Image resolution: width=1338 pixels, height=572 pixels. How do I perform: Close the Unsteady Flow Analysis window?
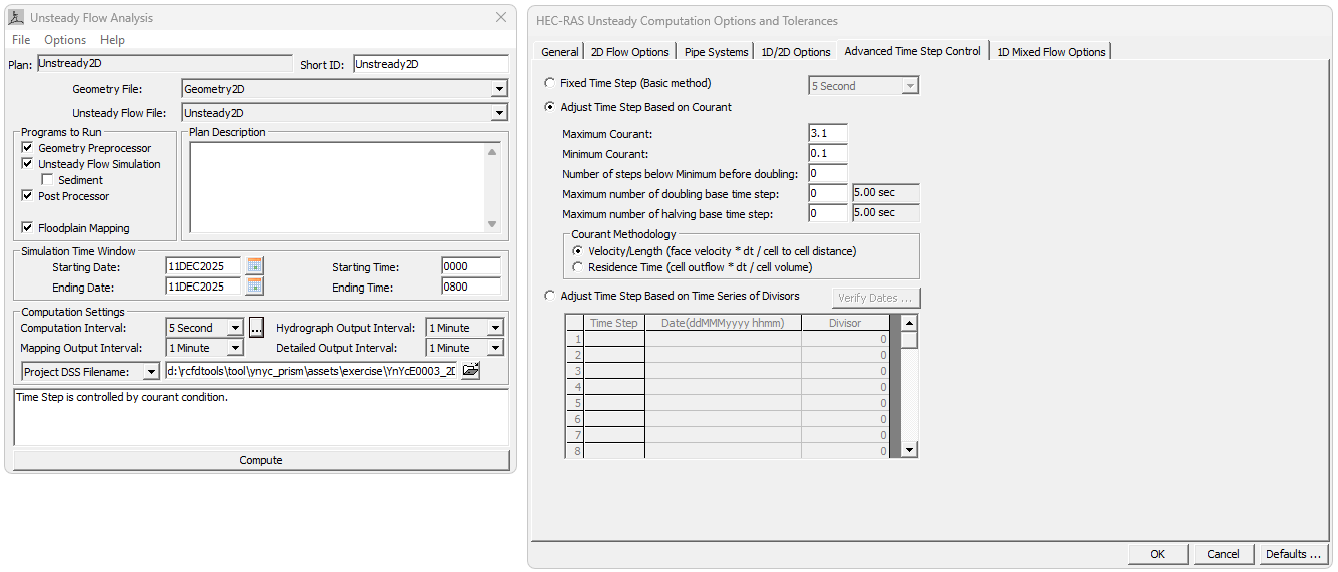[x=502, y=17]
